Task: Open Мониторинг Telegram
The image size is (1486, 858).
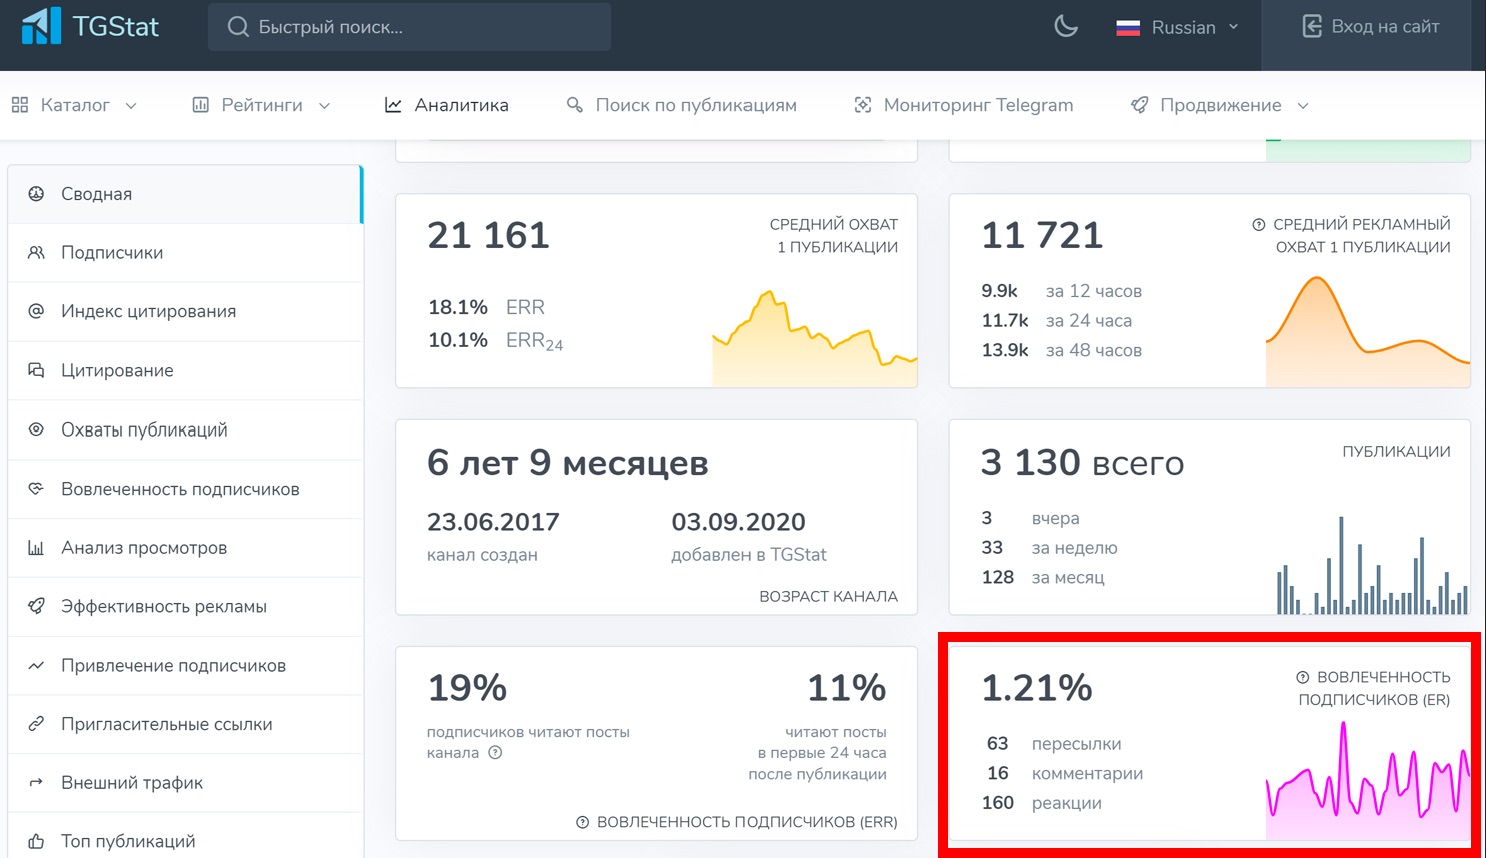Action: pos(964,105)
